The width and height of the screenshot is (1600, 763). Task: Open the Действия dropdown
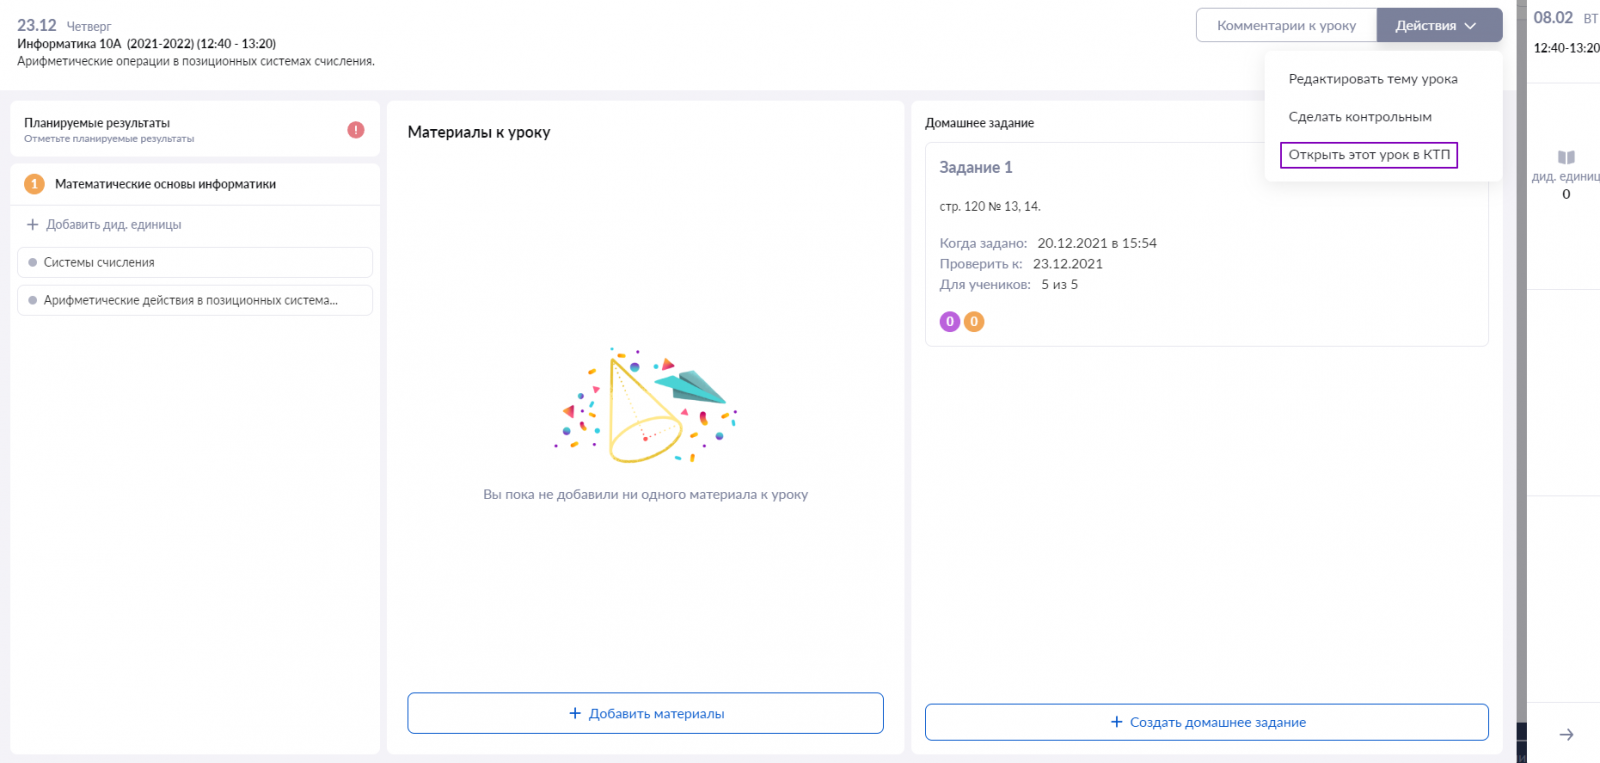pos(1439,26)
